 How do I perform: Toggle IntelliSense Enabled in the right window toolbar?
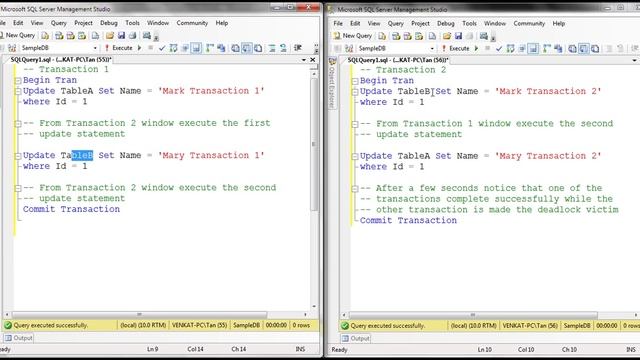533,49
